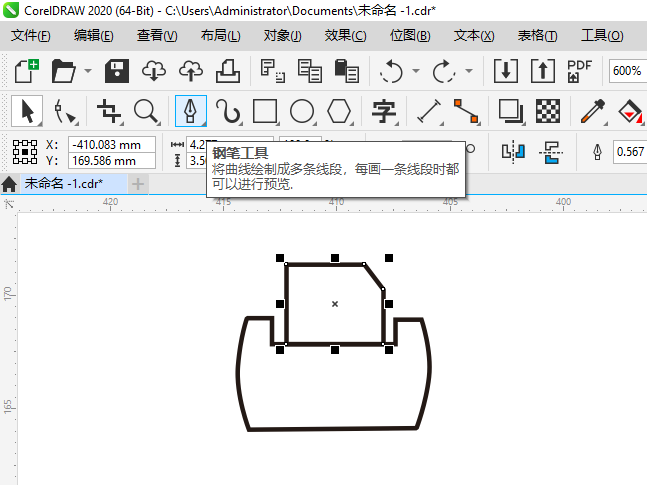The width and height of the screenshot is (647, 485).
Task: Open the 布局(L) menu
Action: coord(220,36)
